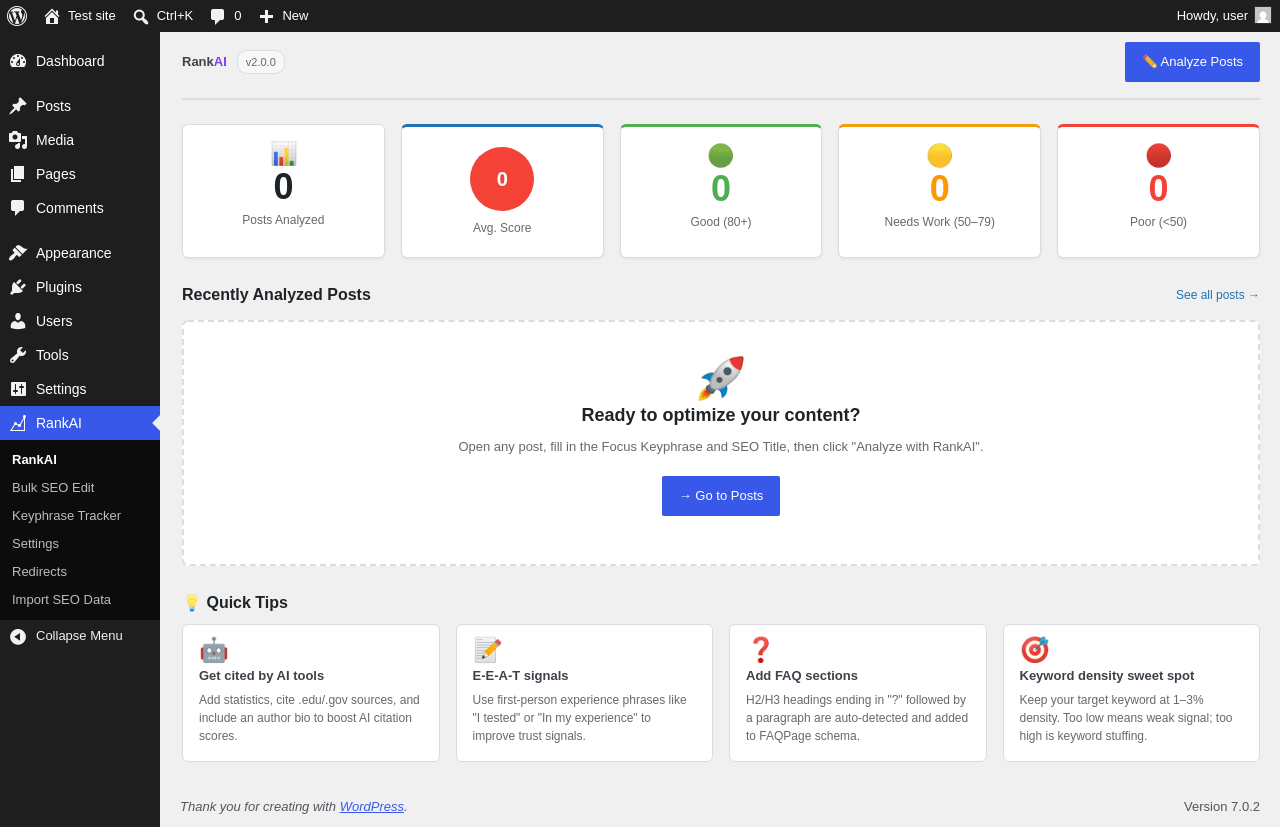This screenshot has height=827, width=1280.
Task: Click the RankAI chart icon in sidebar
Action: (x=18, y=423)
